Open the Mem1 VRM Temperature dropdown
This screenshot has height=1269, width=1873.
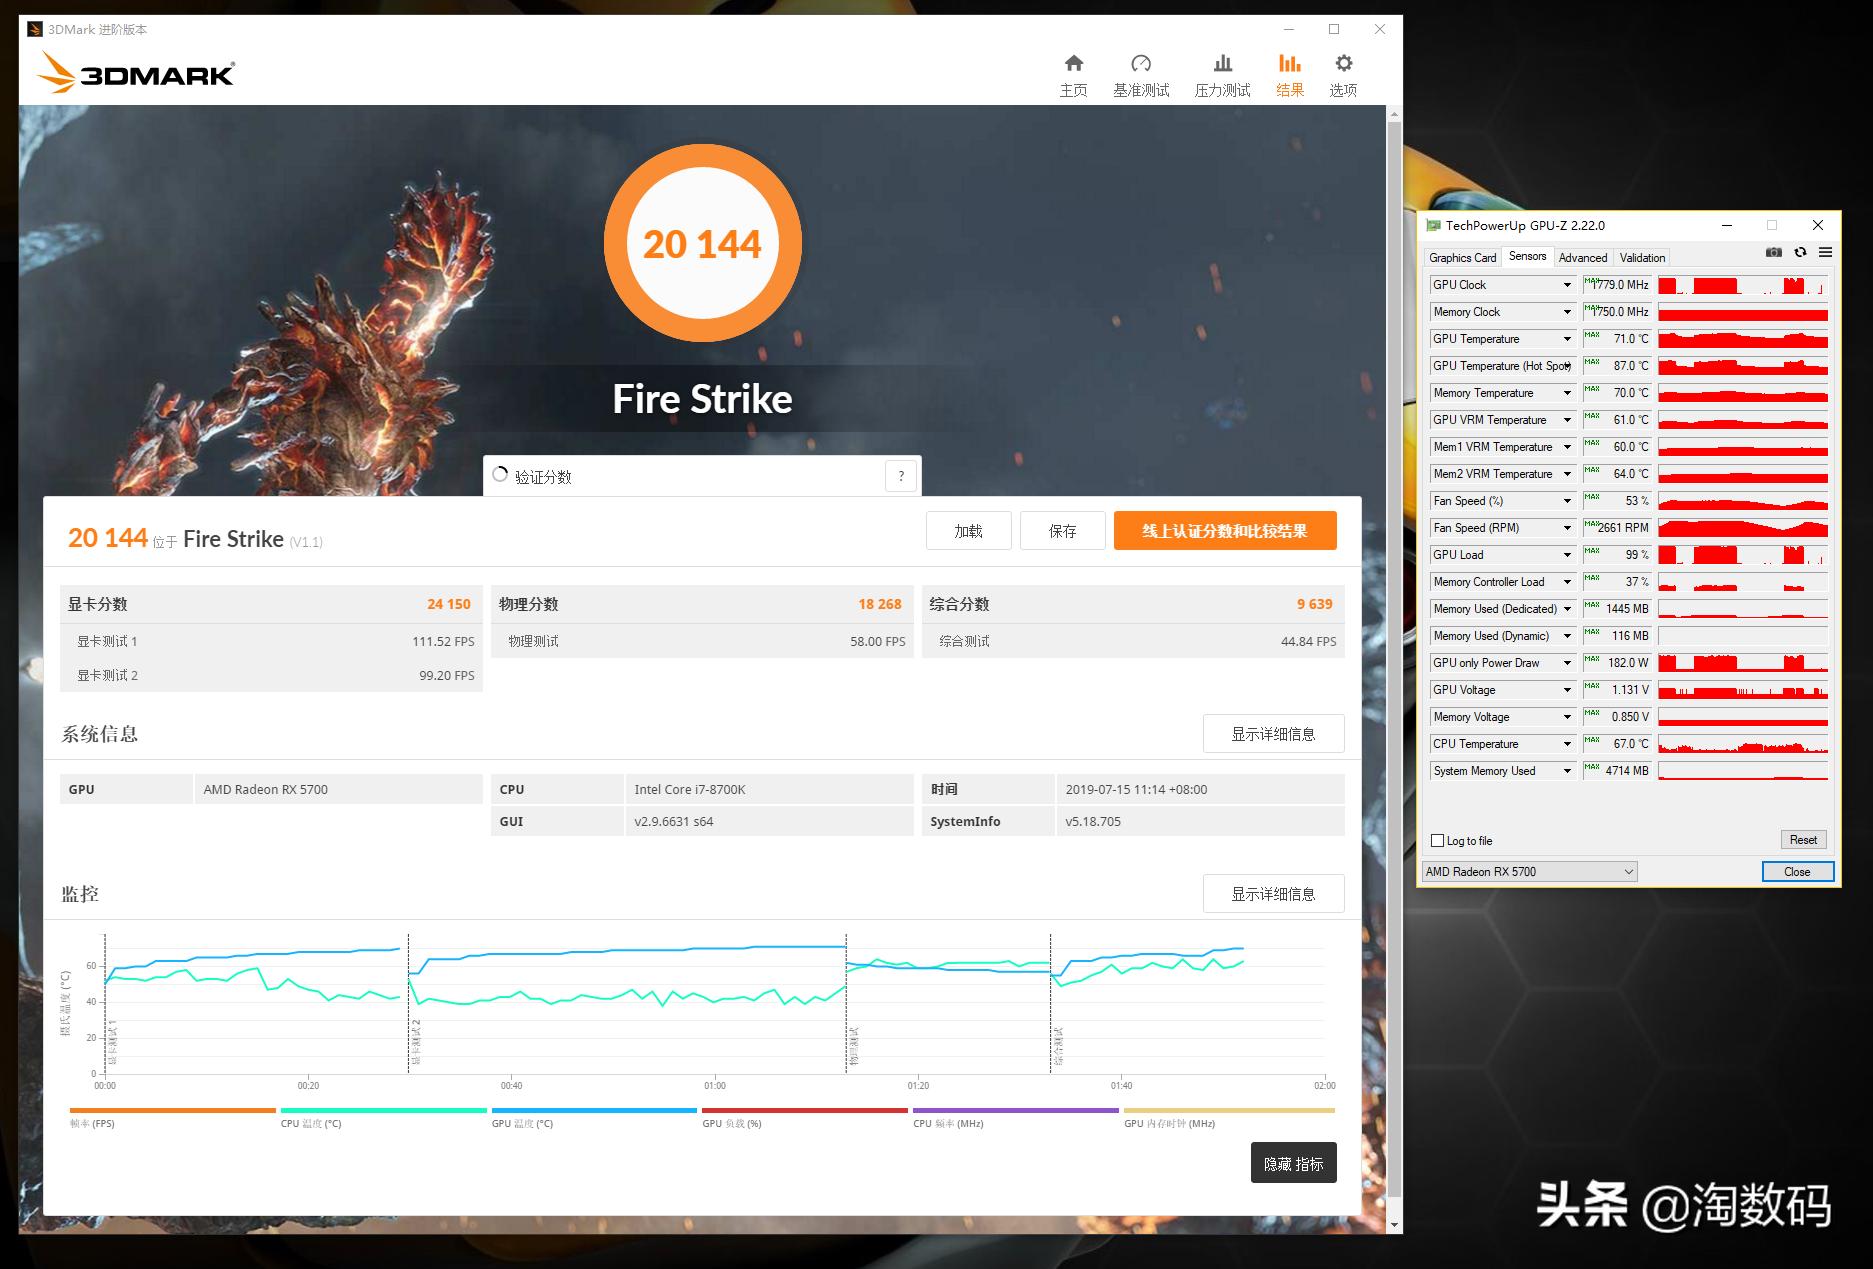(x=1567, y=447)
